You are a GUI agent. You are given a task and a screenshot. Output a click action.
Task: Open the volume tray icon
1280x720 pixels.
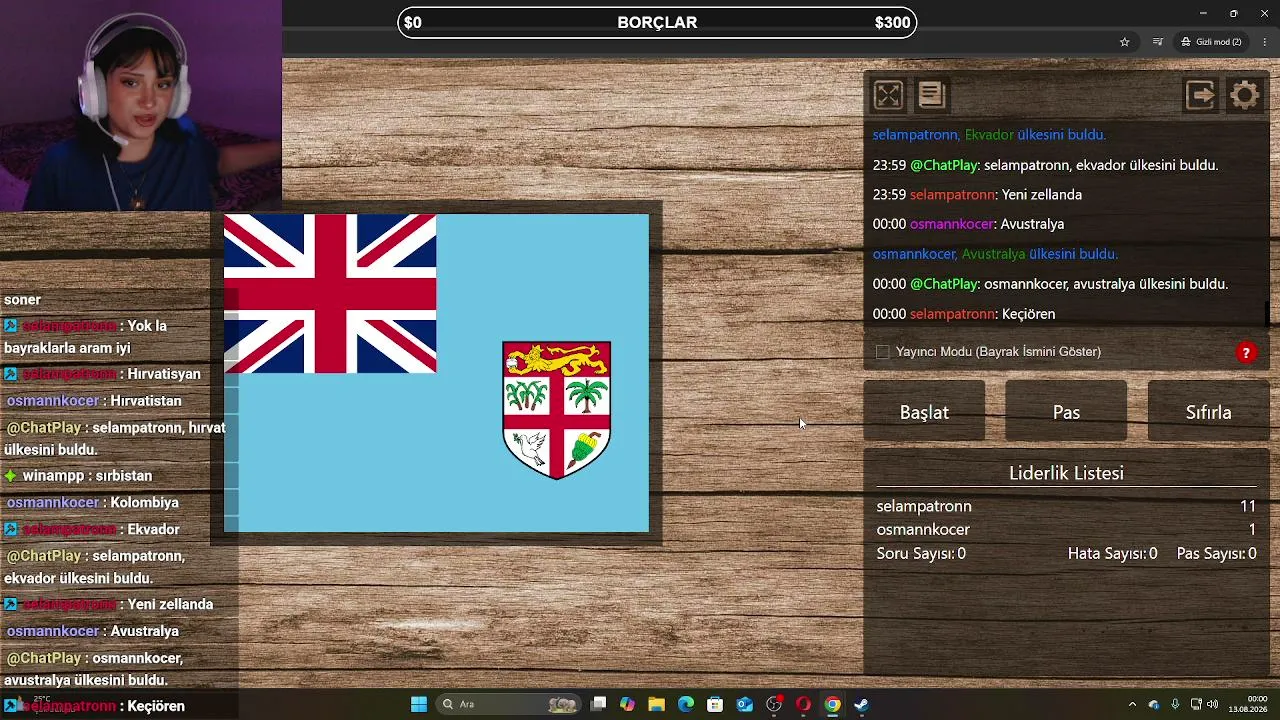1212,705
